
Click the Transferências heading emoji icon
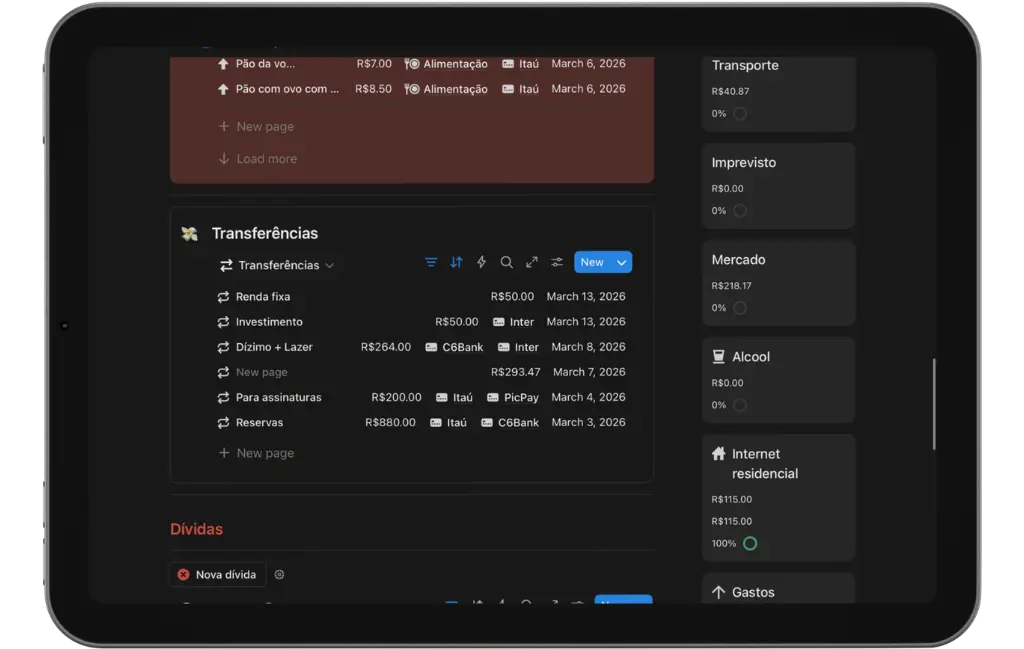pyautogui.click(x=189, y=234)
